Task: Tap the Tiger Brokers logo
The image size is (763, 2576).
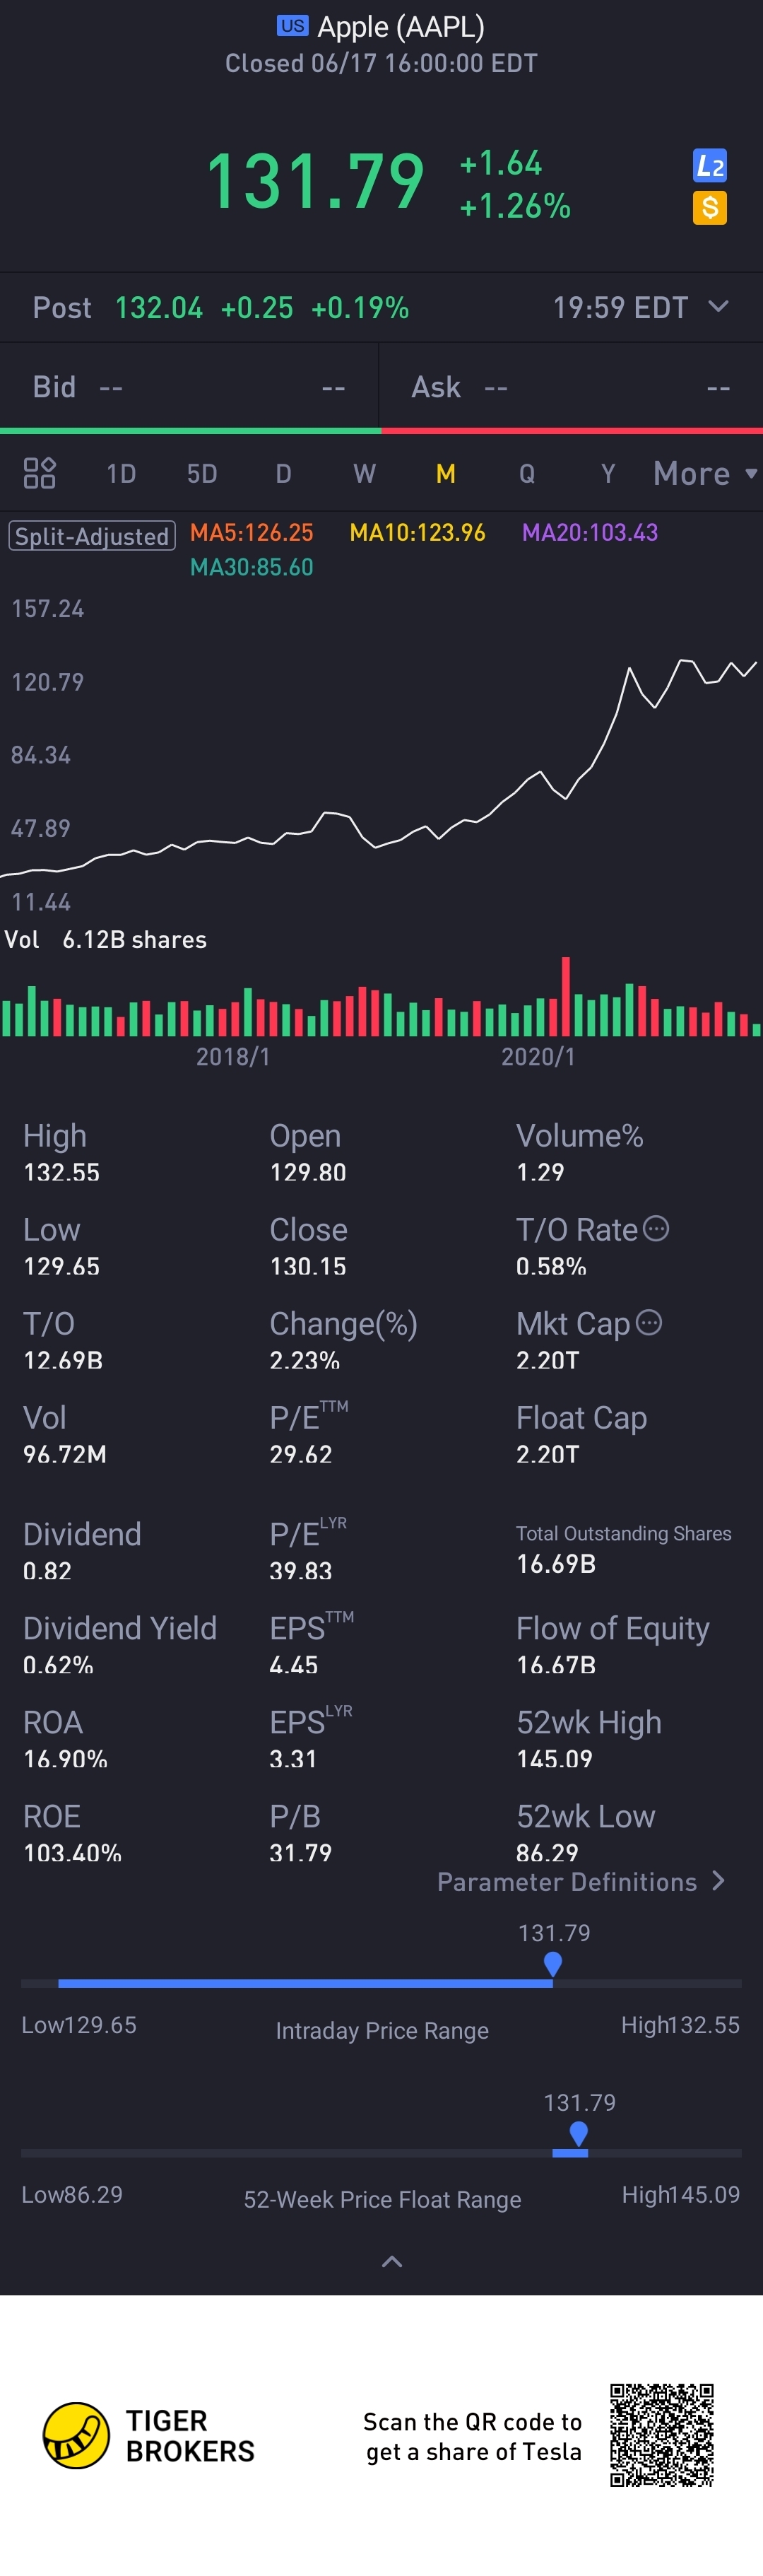Action: [x=76, y=2435]
